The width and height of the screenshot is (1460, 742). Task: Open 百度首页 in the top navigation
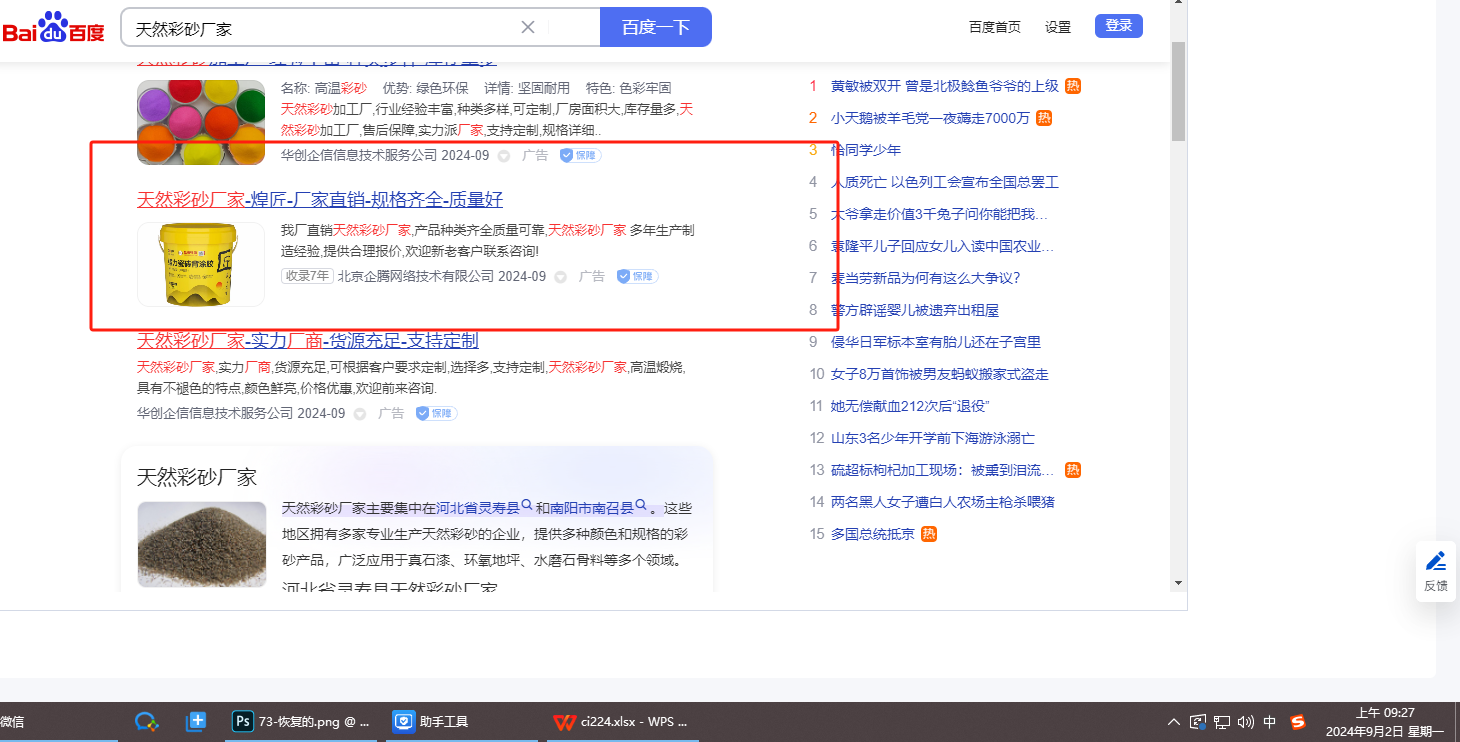[x=994, y=27]
